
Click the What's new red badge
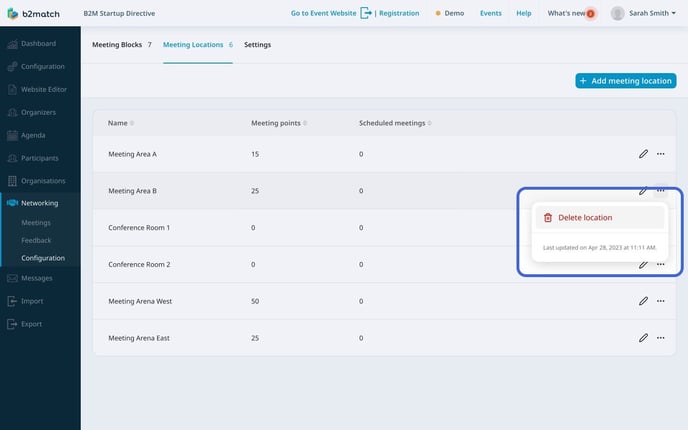pos(591,14)
